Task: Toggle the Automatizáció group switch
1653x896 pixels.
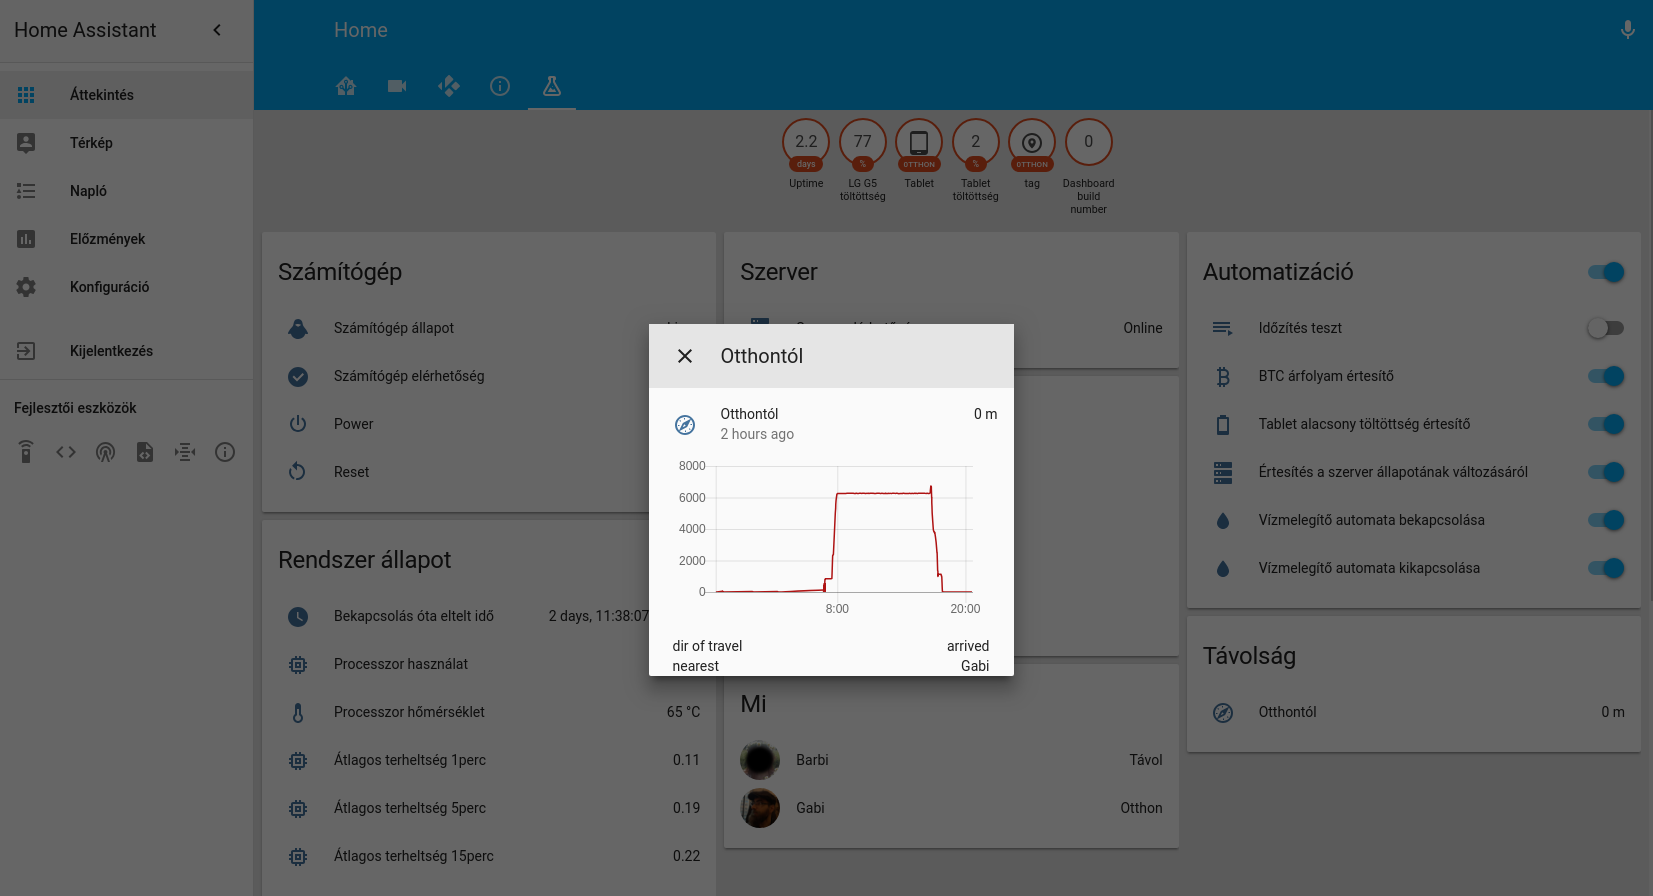Action: click(x=1606, y=272)
